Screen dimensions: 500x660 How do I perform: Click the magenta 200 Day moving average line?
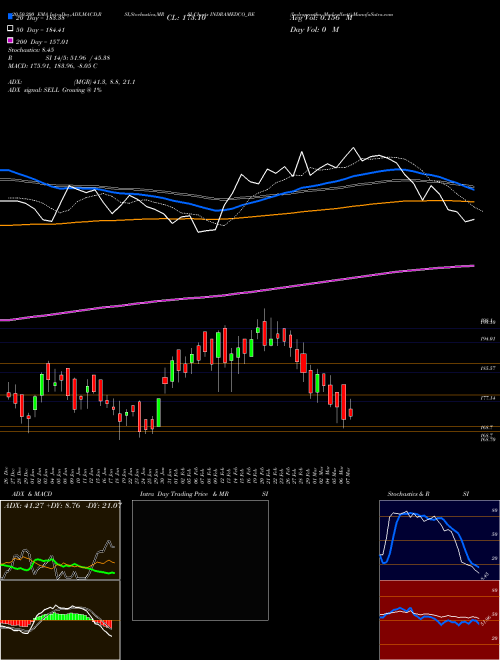pyautogui.click(x=236, y=293)
